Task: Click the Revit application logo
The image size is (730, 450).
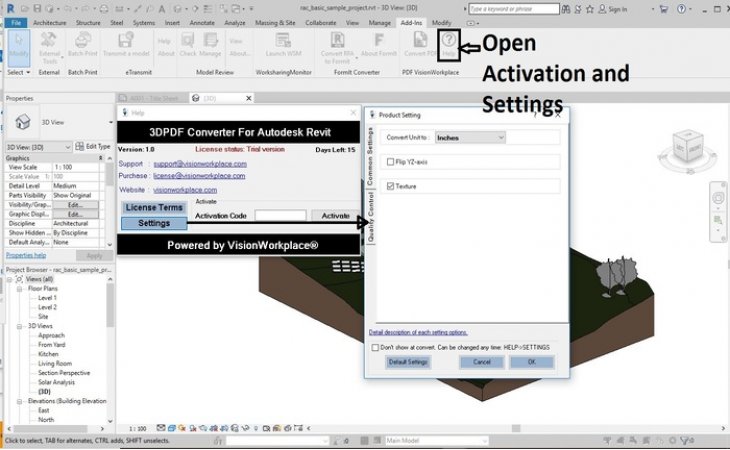Action: pos(10,8)
